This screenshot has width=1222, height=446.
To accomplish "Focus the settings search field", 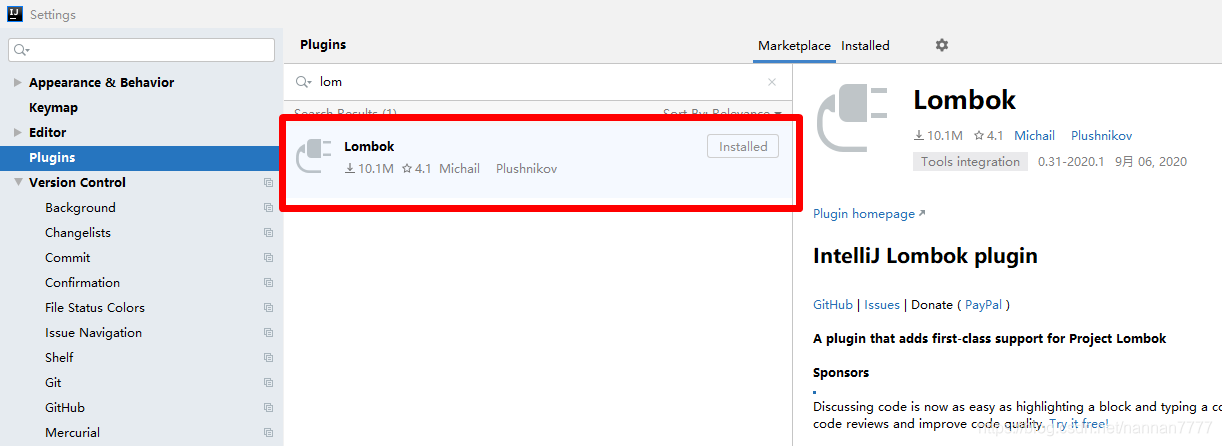I will (x=141, y=50).
